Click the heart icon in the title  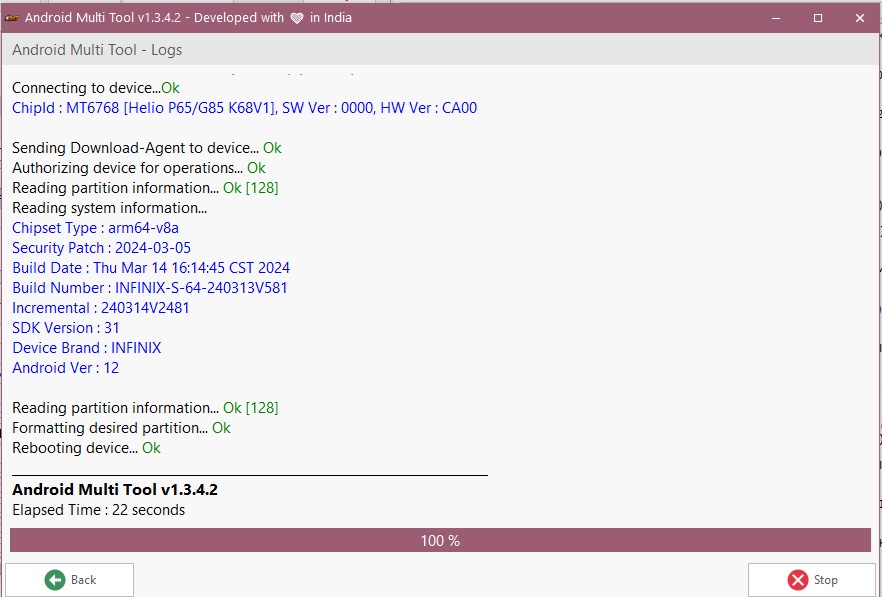(297, 18)
